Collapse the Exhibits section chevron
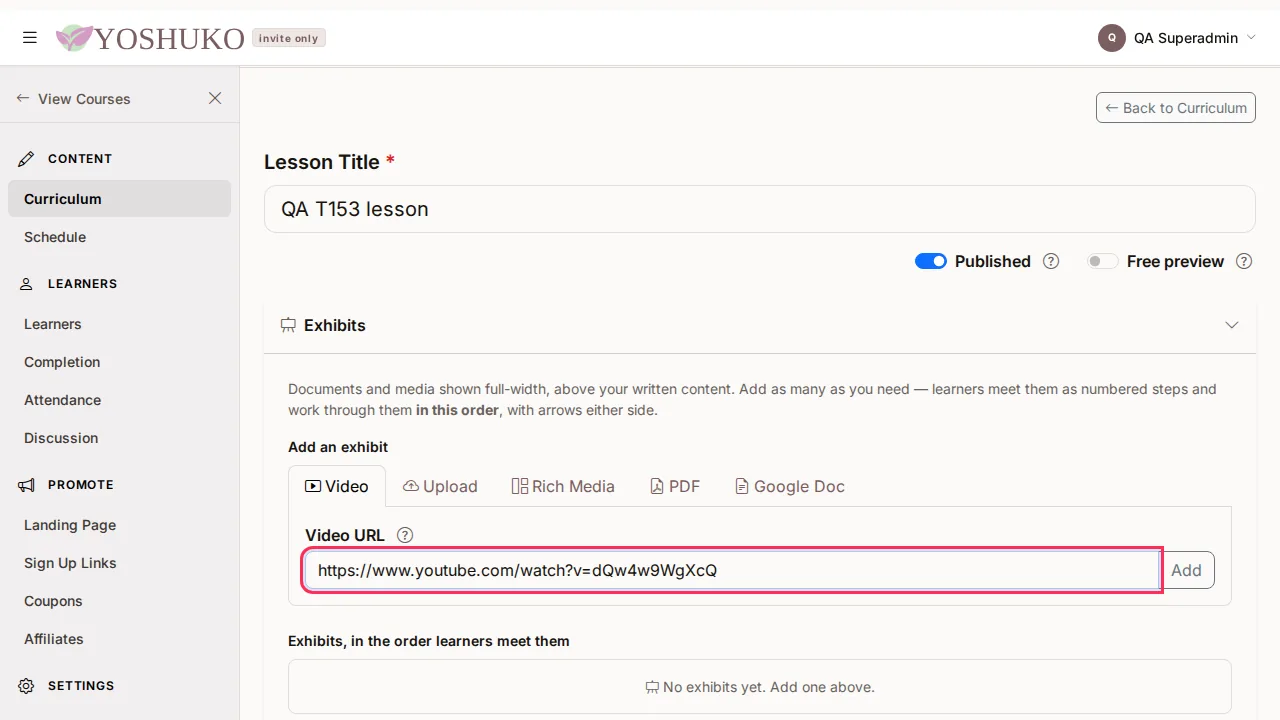The height and width of the screenshot is (720, 1280). point(1232,325)
